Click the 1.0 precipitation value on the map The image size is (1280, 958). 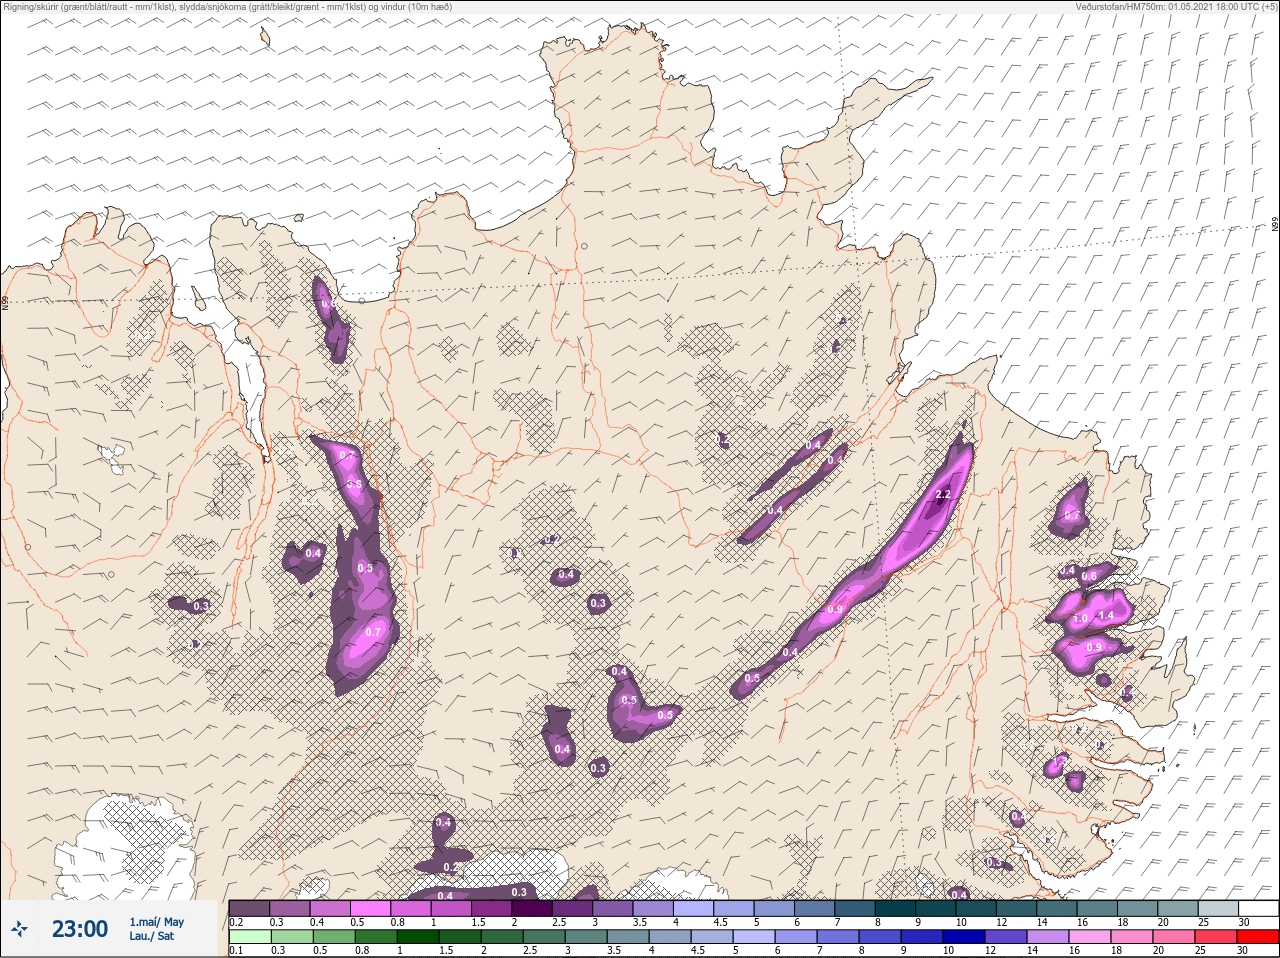point(1080,619)
